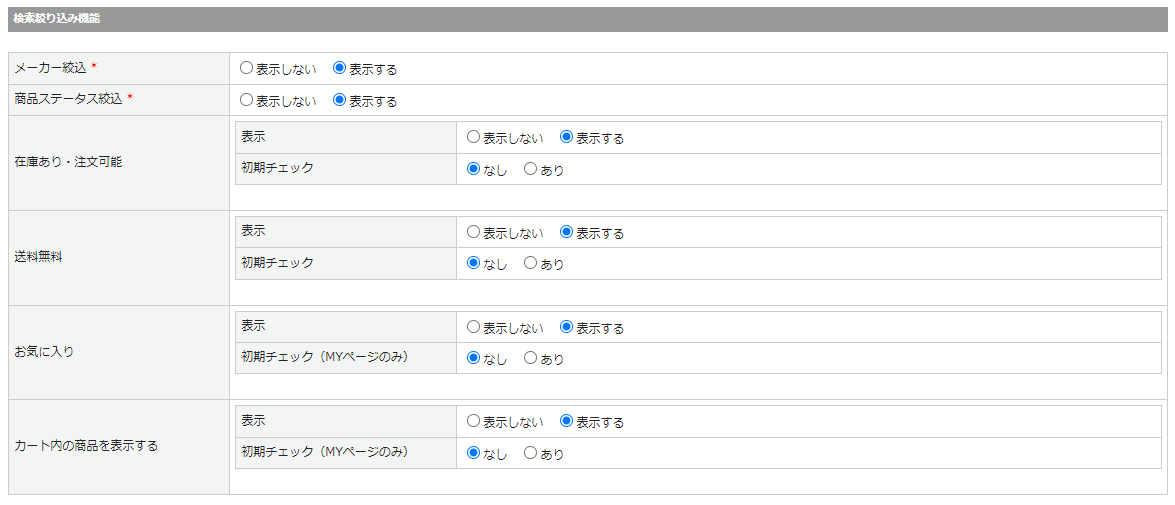
Task: Set カート内の商品を表示する display to 表示する
Action: click(x=567, y=421)
